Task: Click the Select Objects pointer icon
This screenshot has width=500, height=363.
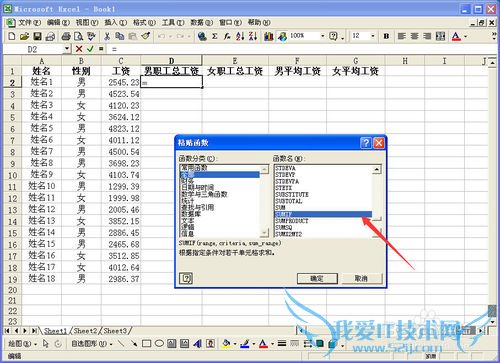Action: (46, 343)
